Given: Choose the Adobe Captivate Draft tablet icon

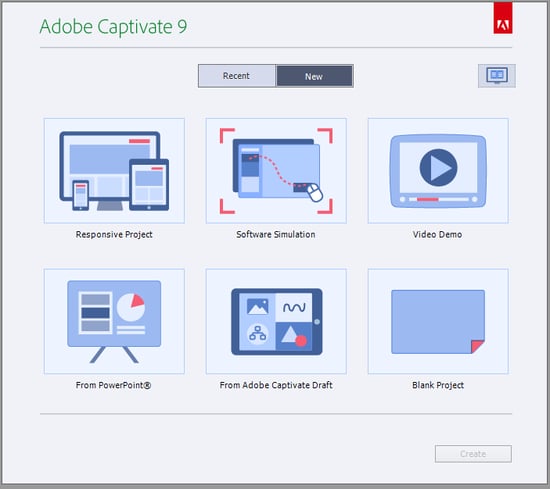Looking at the screenshot, I should coord(276,321).
